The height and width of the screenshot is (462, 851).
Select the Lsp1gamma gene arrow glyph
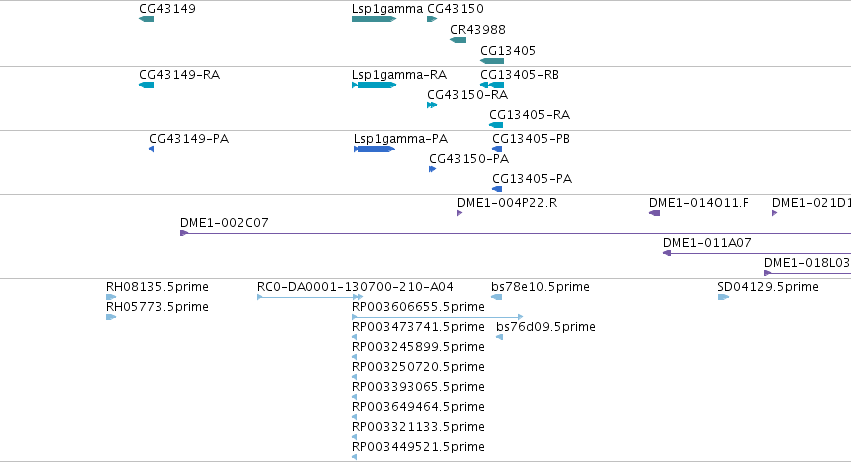(374, 19)
